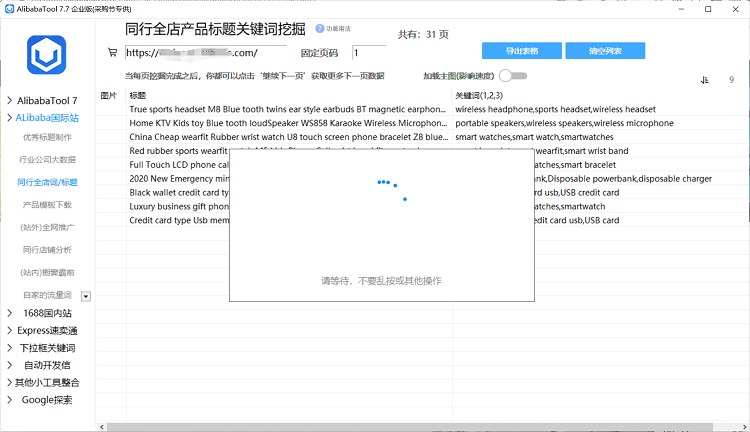
Task: Collapse the ALibaba国际站 section
Action: click(x=10, y=117)
